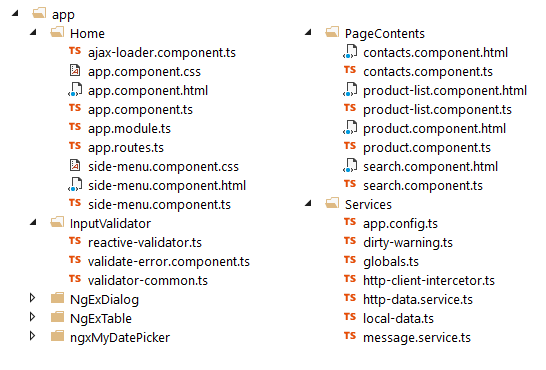The height and width of the screenshot is (370, 546).
Task: Open http-data.service.ts file
Action: pyautogui.click(x=418, y=299)
